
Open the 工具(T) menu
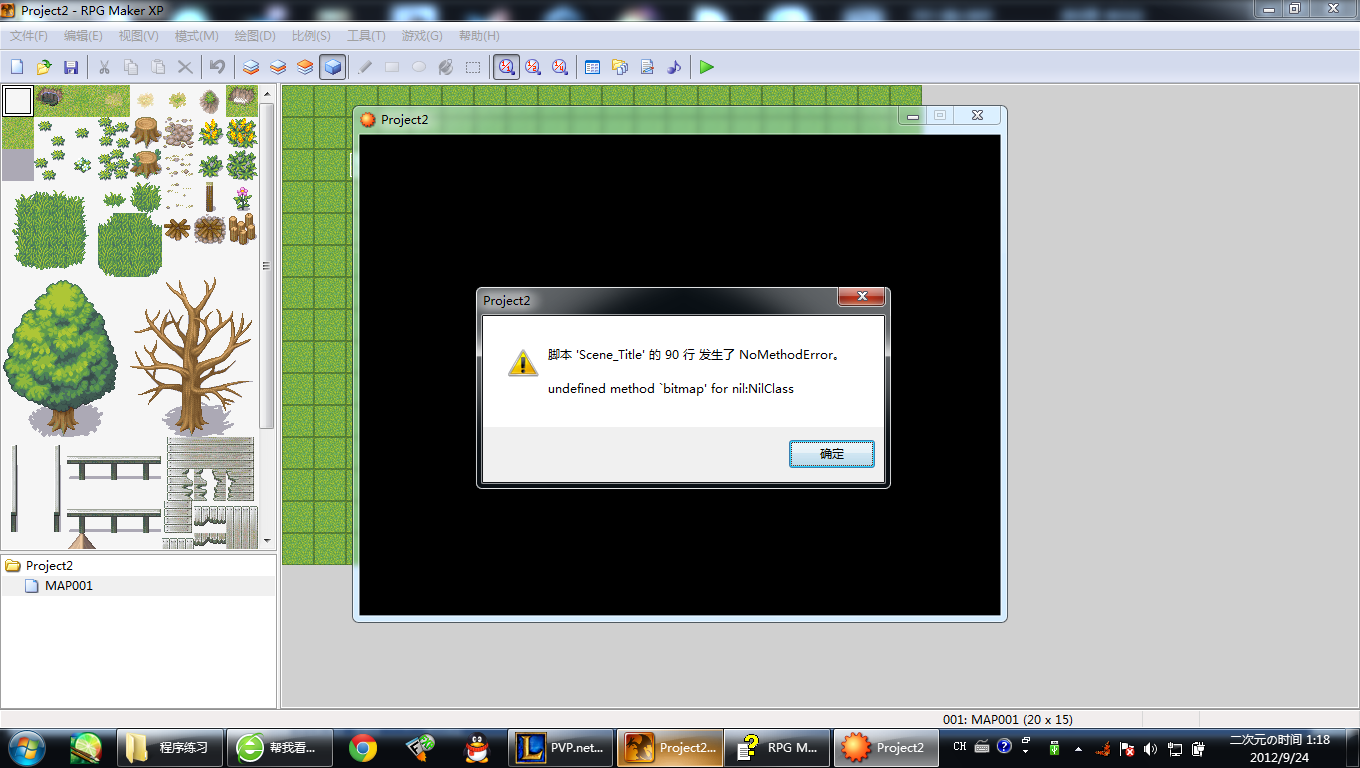coord(366,36)
